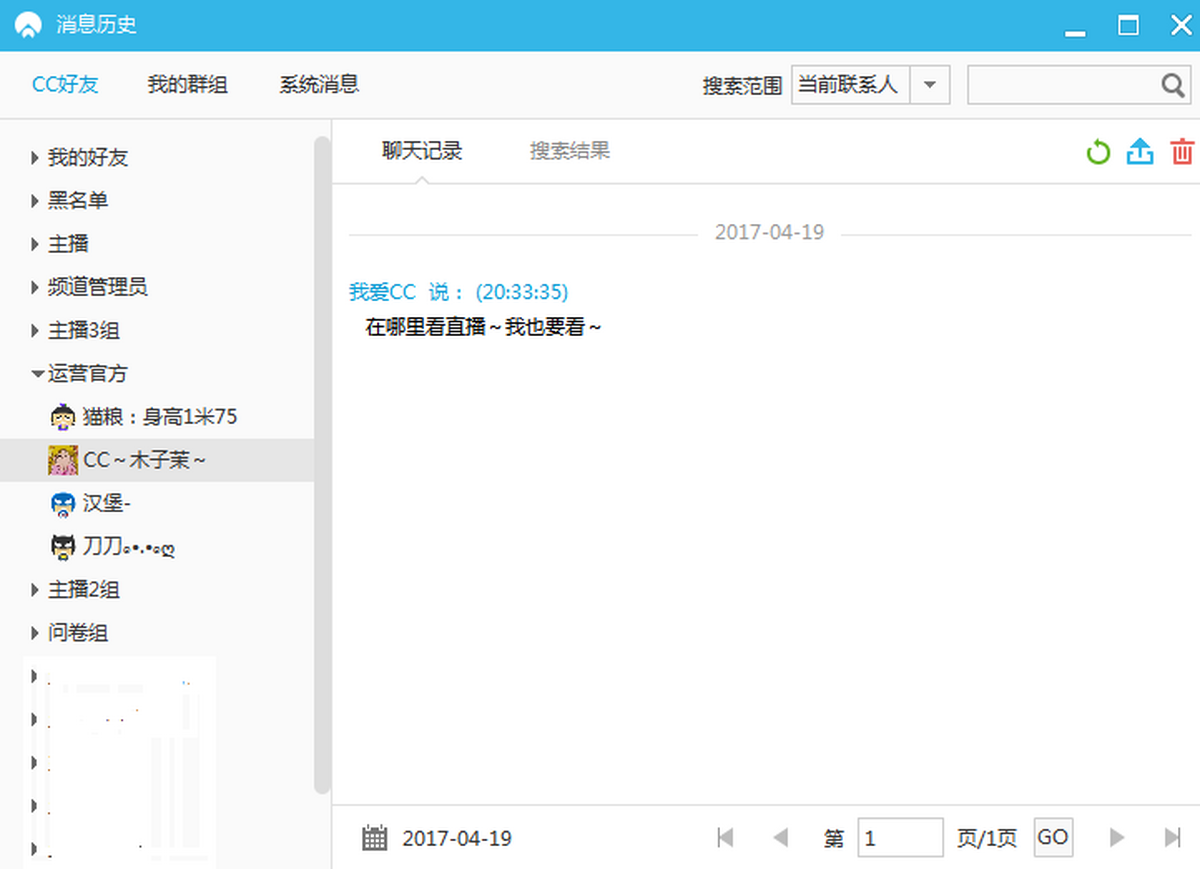Collapse the 运营官方 group
1200x869 pixels.
(37, 374)
